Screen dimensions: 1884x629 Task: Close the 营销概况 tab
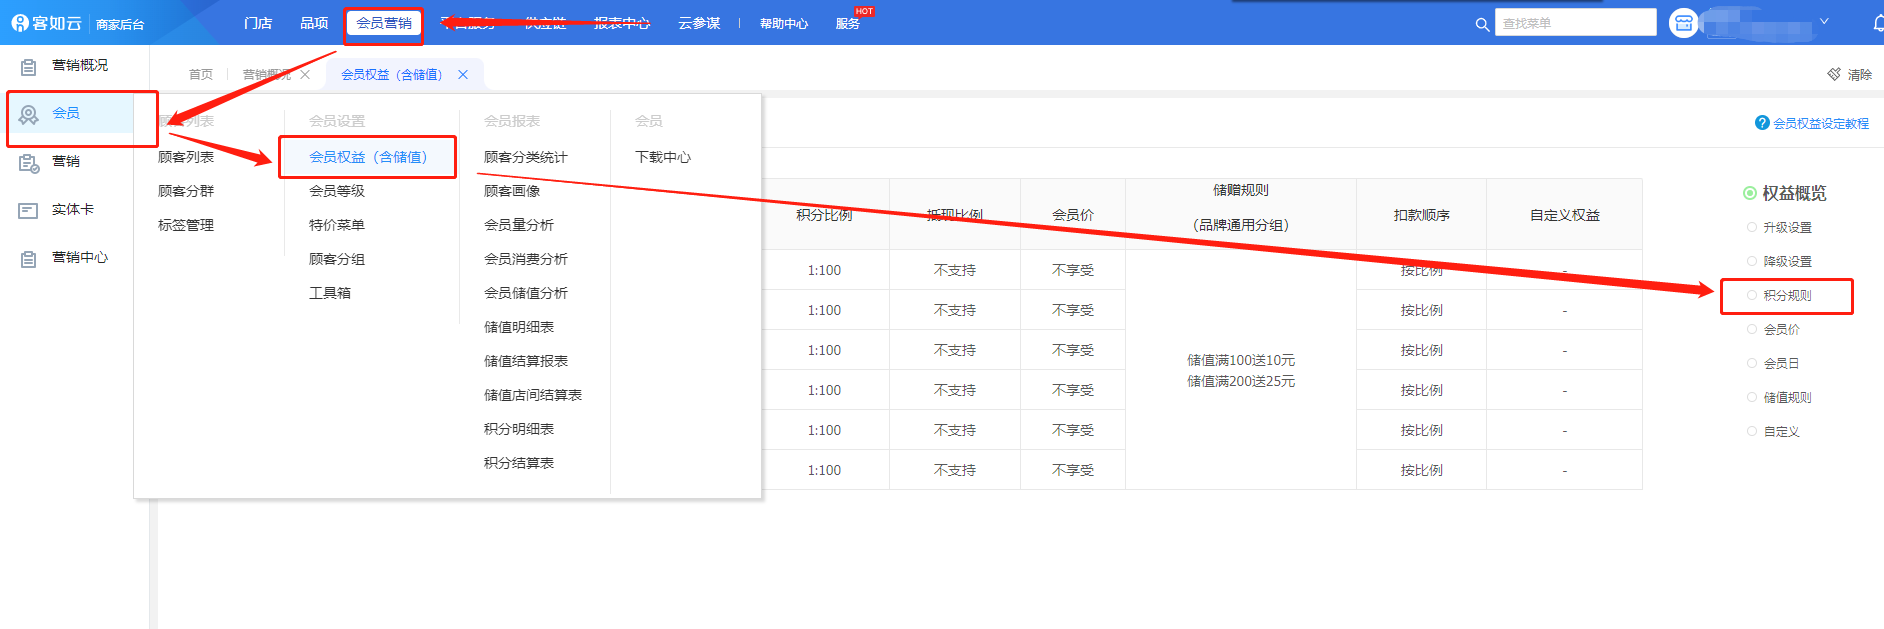(x=305, y=74)
